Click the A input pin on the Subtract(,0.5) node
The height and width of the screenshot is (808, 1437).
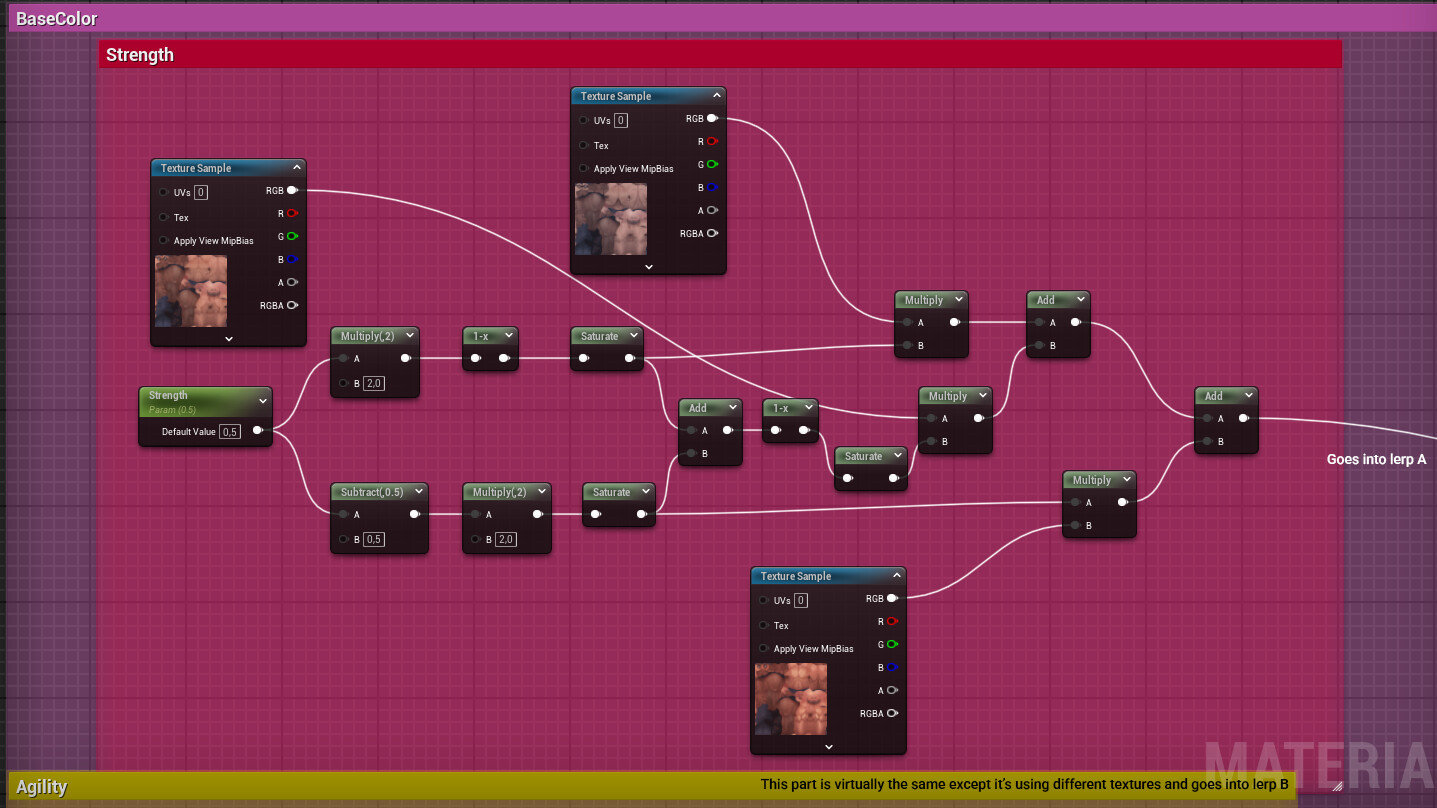click(343, 514)
